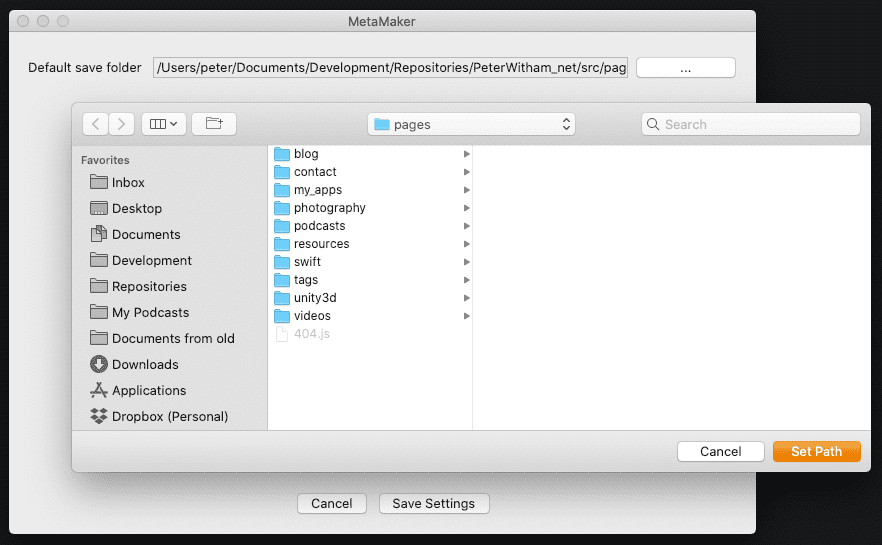This screenshot has height=545, width=882.
Task: Click the blue folder icon beside pages
Action: 382,124
